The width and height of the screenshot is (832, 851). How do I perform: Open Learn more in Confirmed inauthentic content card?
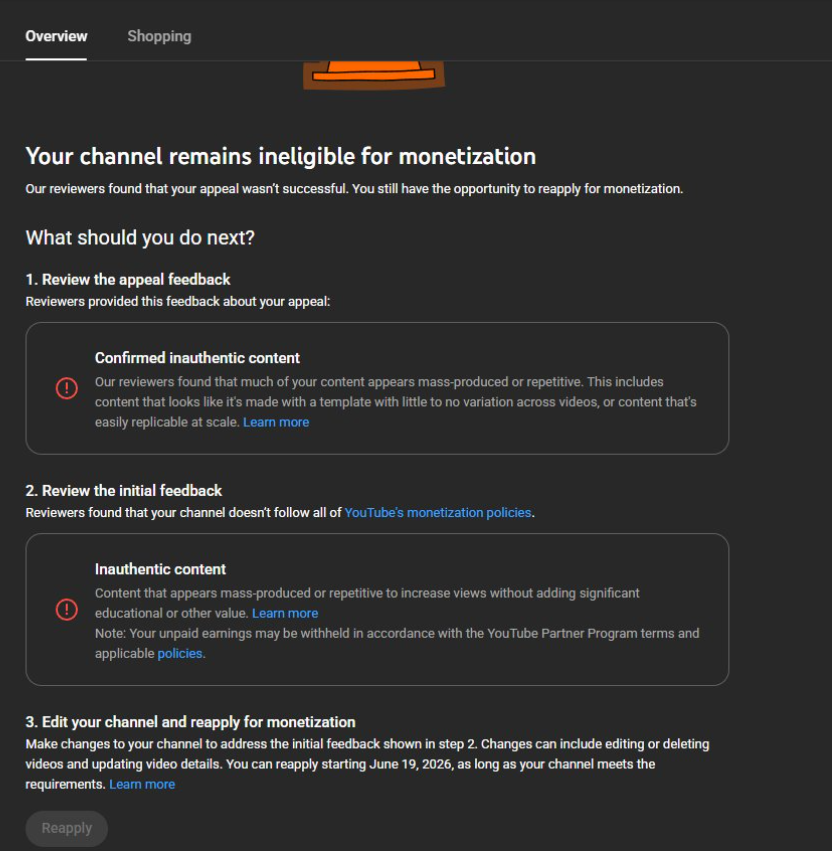click(x=276, y=422)
